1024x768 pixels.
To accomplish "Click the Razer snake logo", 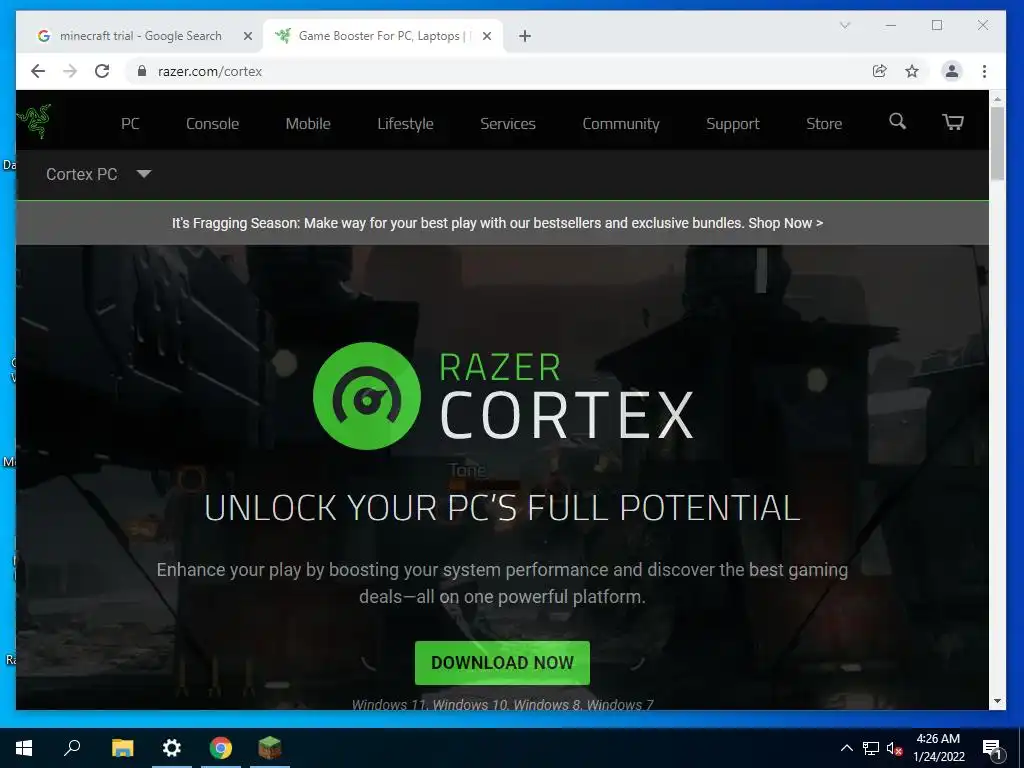I will [34, 121].
